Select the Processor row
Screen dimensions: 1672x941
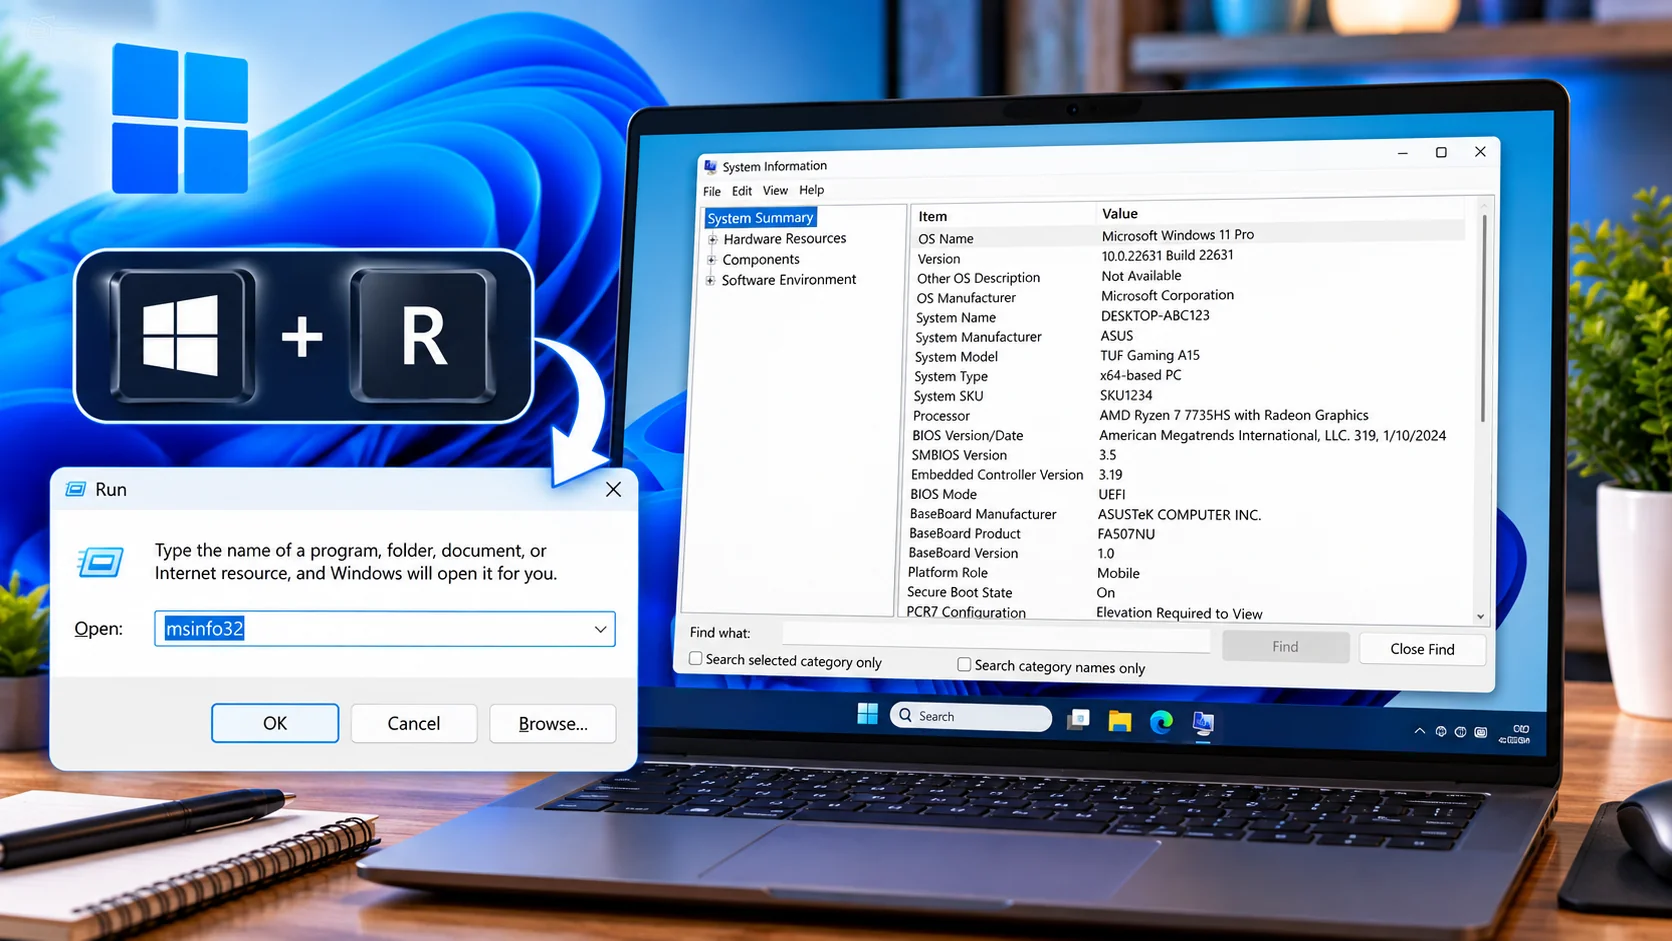tap(1188, 415)
